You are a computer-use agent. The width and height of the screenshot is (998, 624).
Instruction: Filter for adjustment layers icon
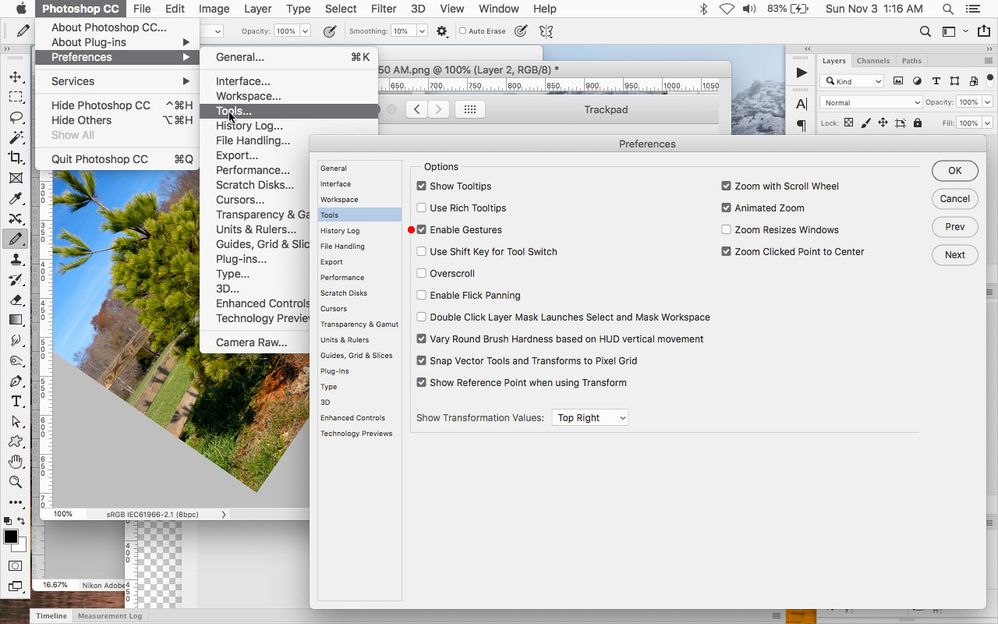coord(917,81)
